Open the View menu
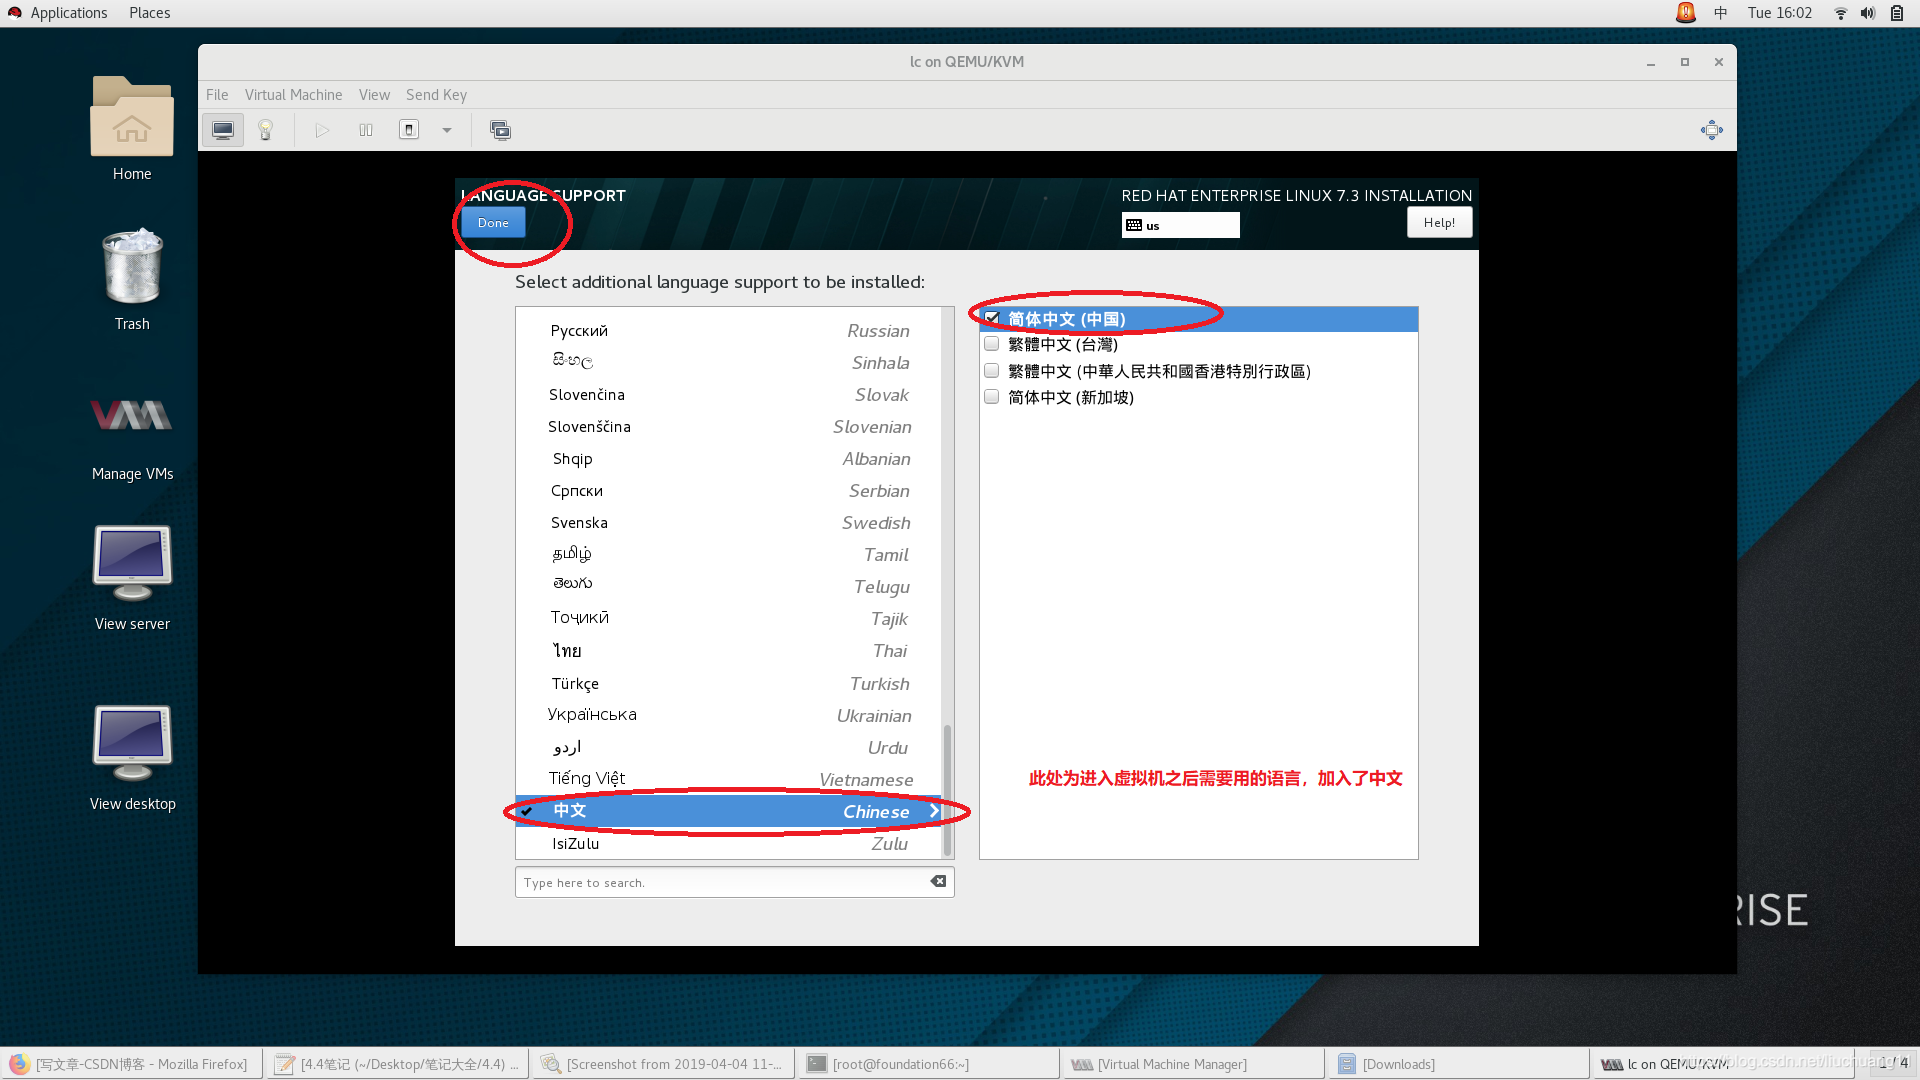Image resolution: width=1920 pixels, height=1080 pixels. [374, 95]
